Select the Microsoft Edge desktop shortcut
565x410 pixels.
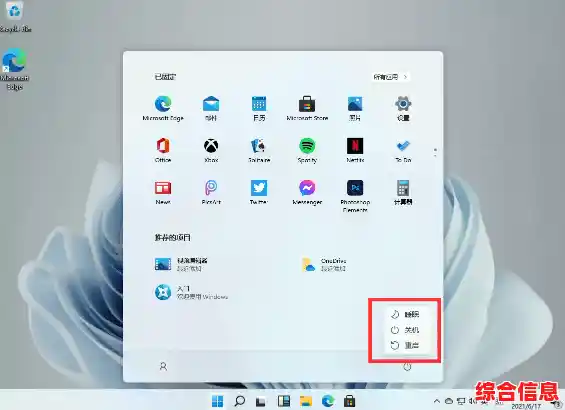click(x=14, y=69)
